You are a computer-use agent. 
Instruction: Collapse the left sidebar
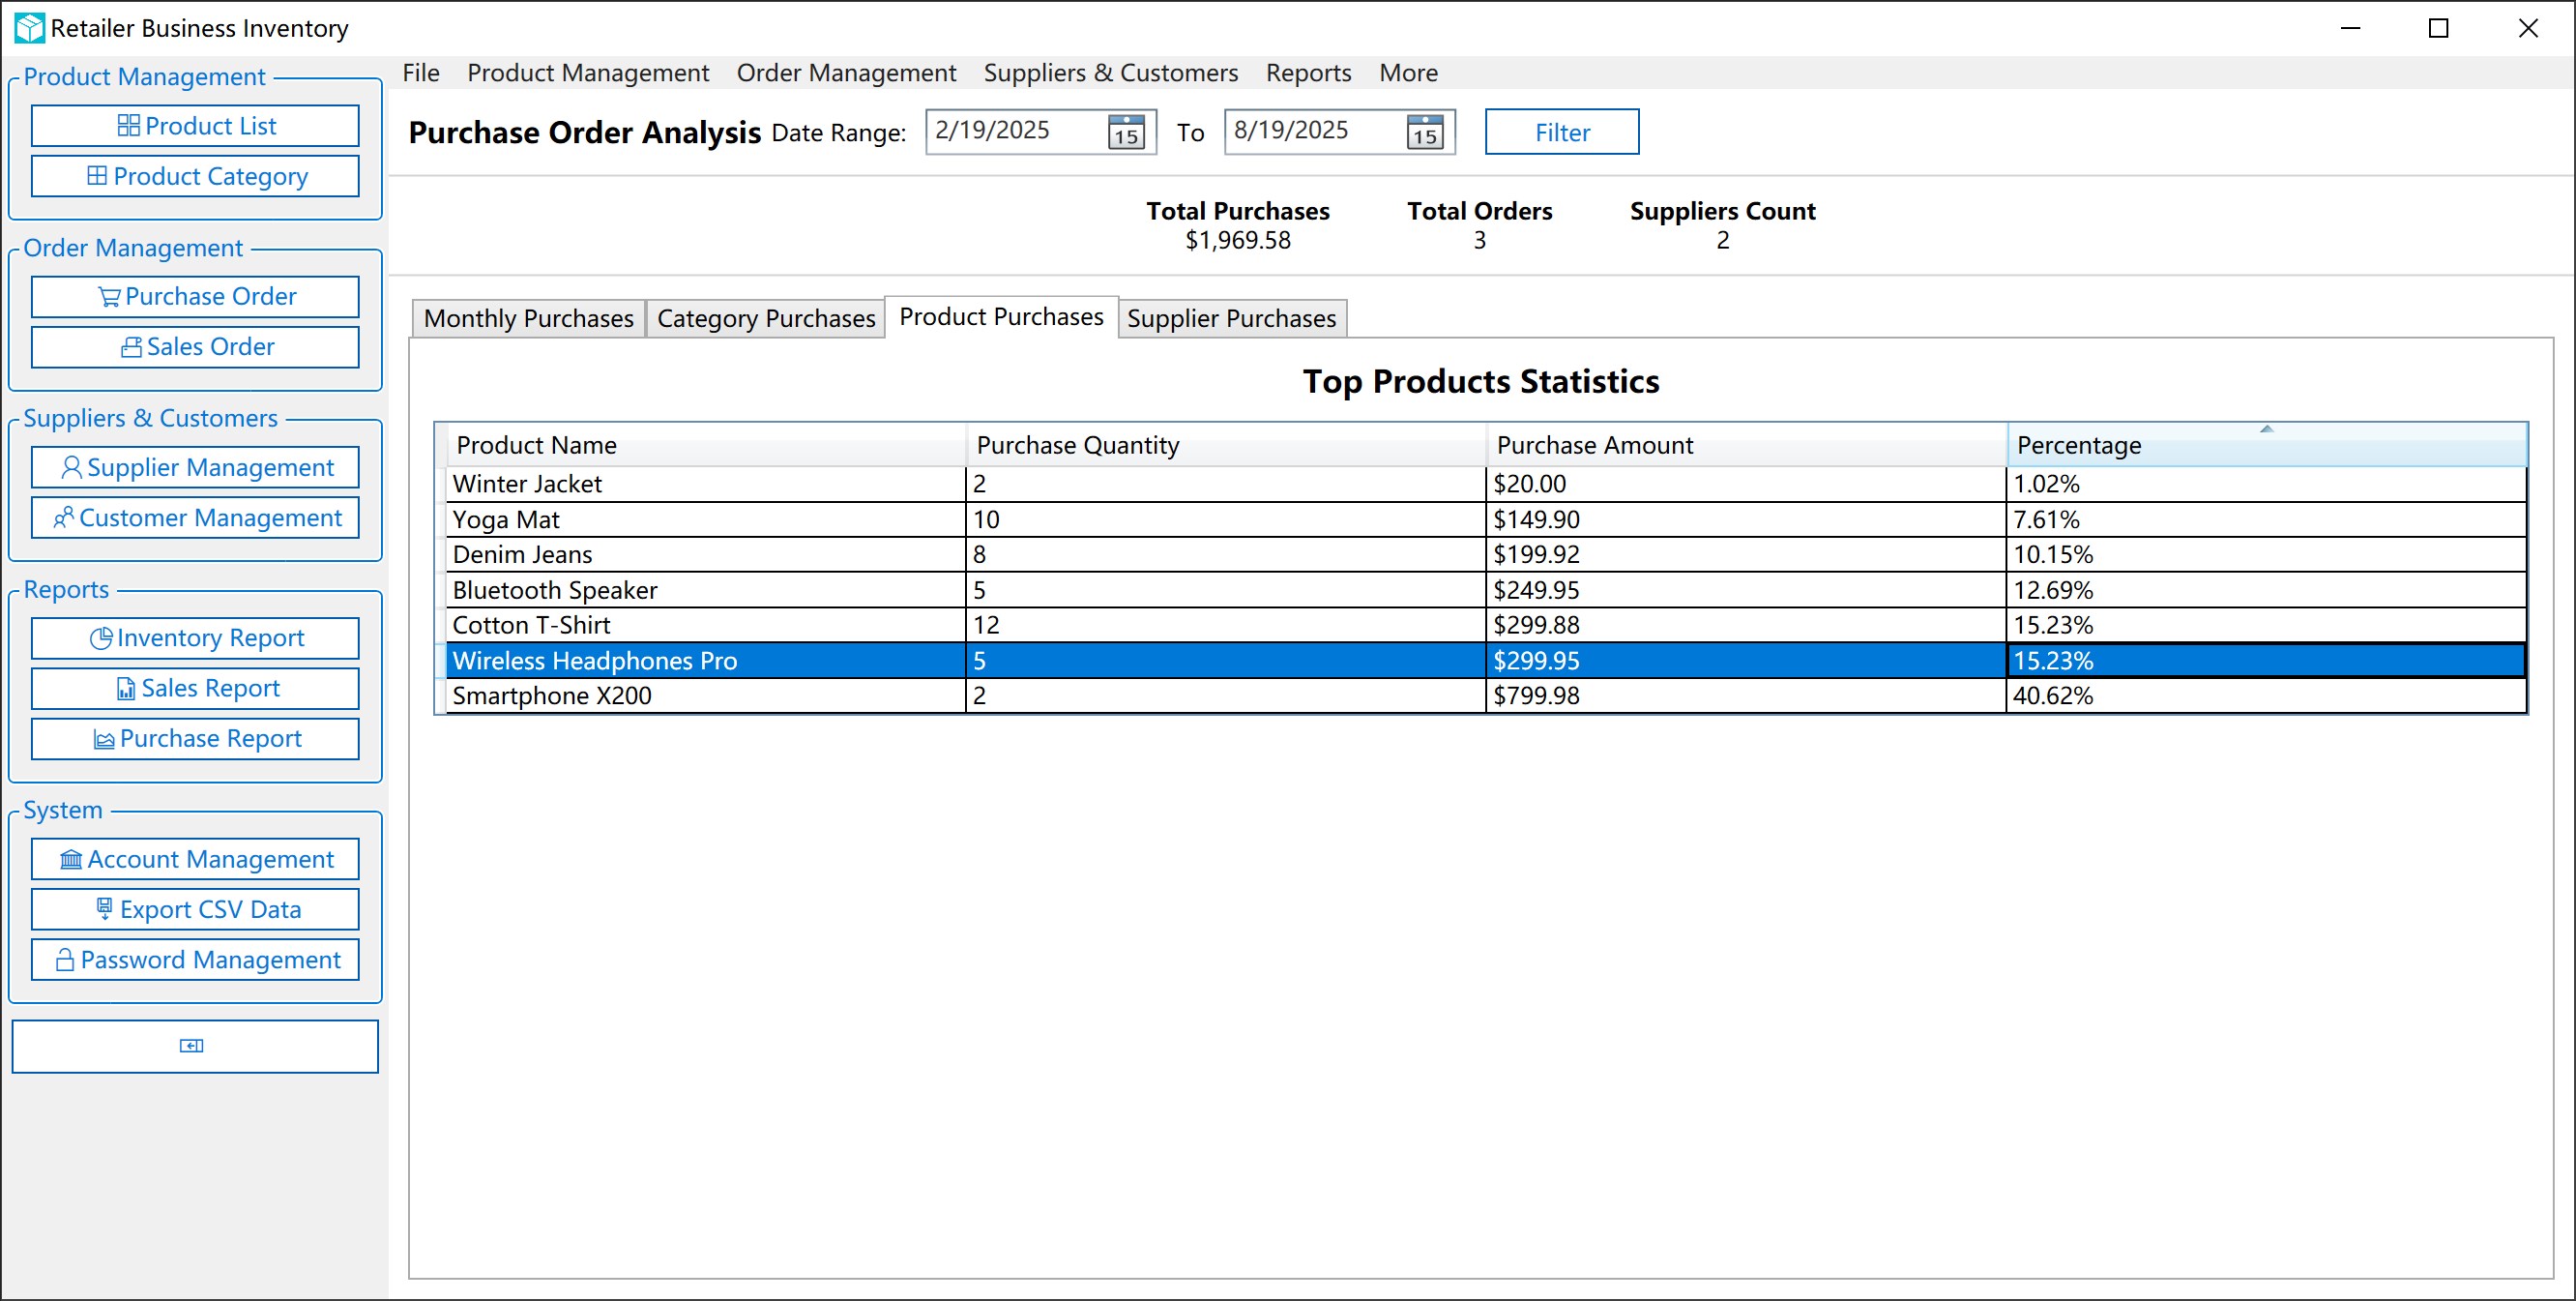pyautogui.click(x=195, y=1045)
